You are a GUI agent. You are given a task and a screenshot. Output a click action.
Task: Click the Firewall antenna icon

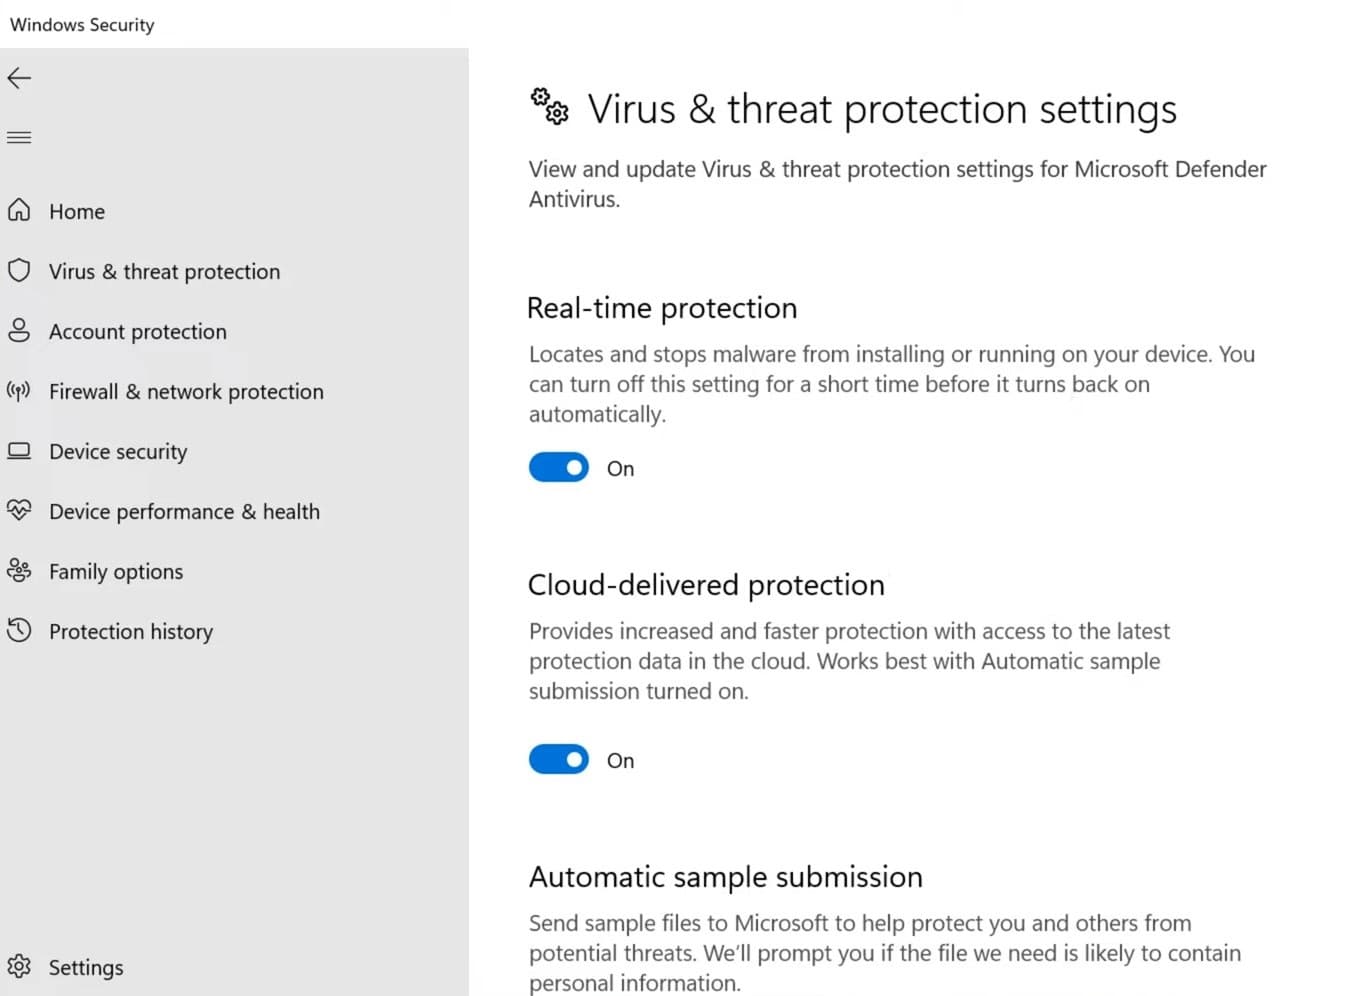pyautogui.click(x=19, y=391)
